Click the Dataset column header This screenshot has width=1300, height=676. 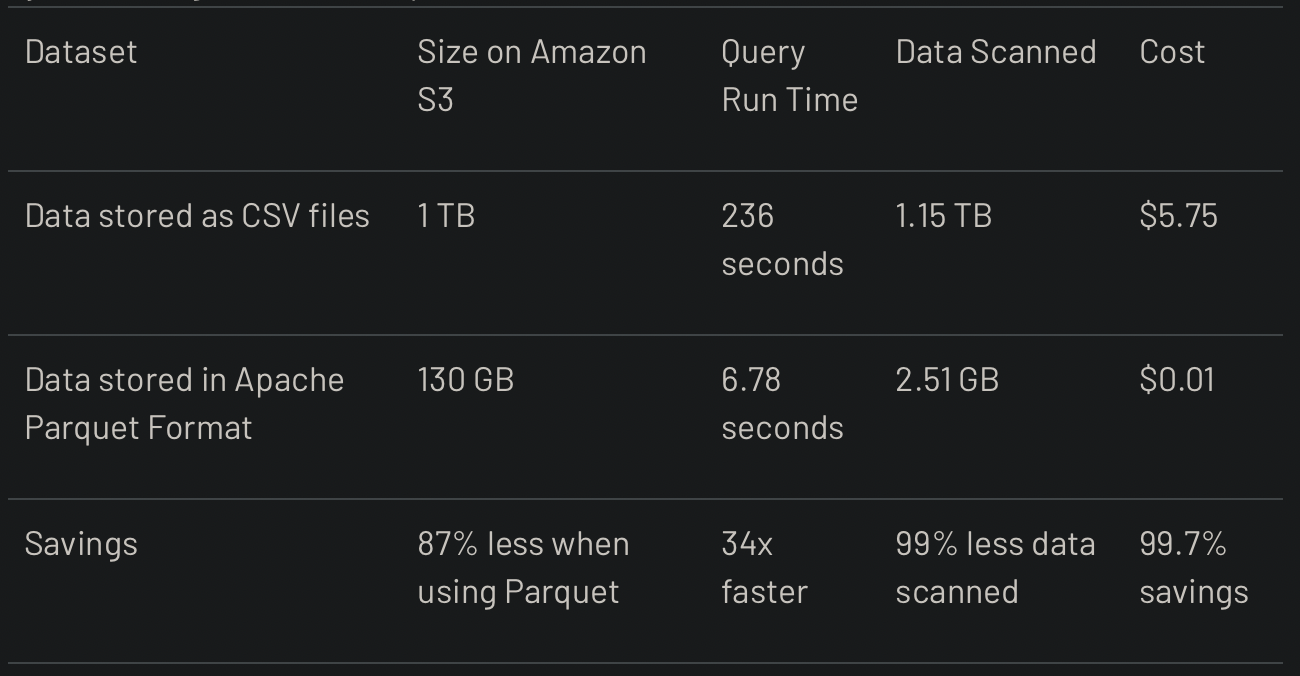tap(81, 52)
